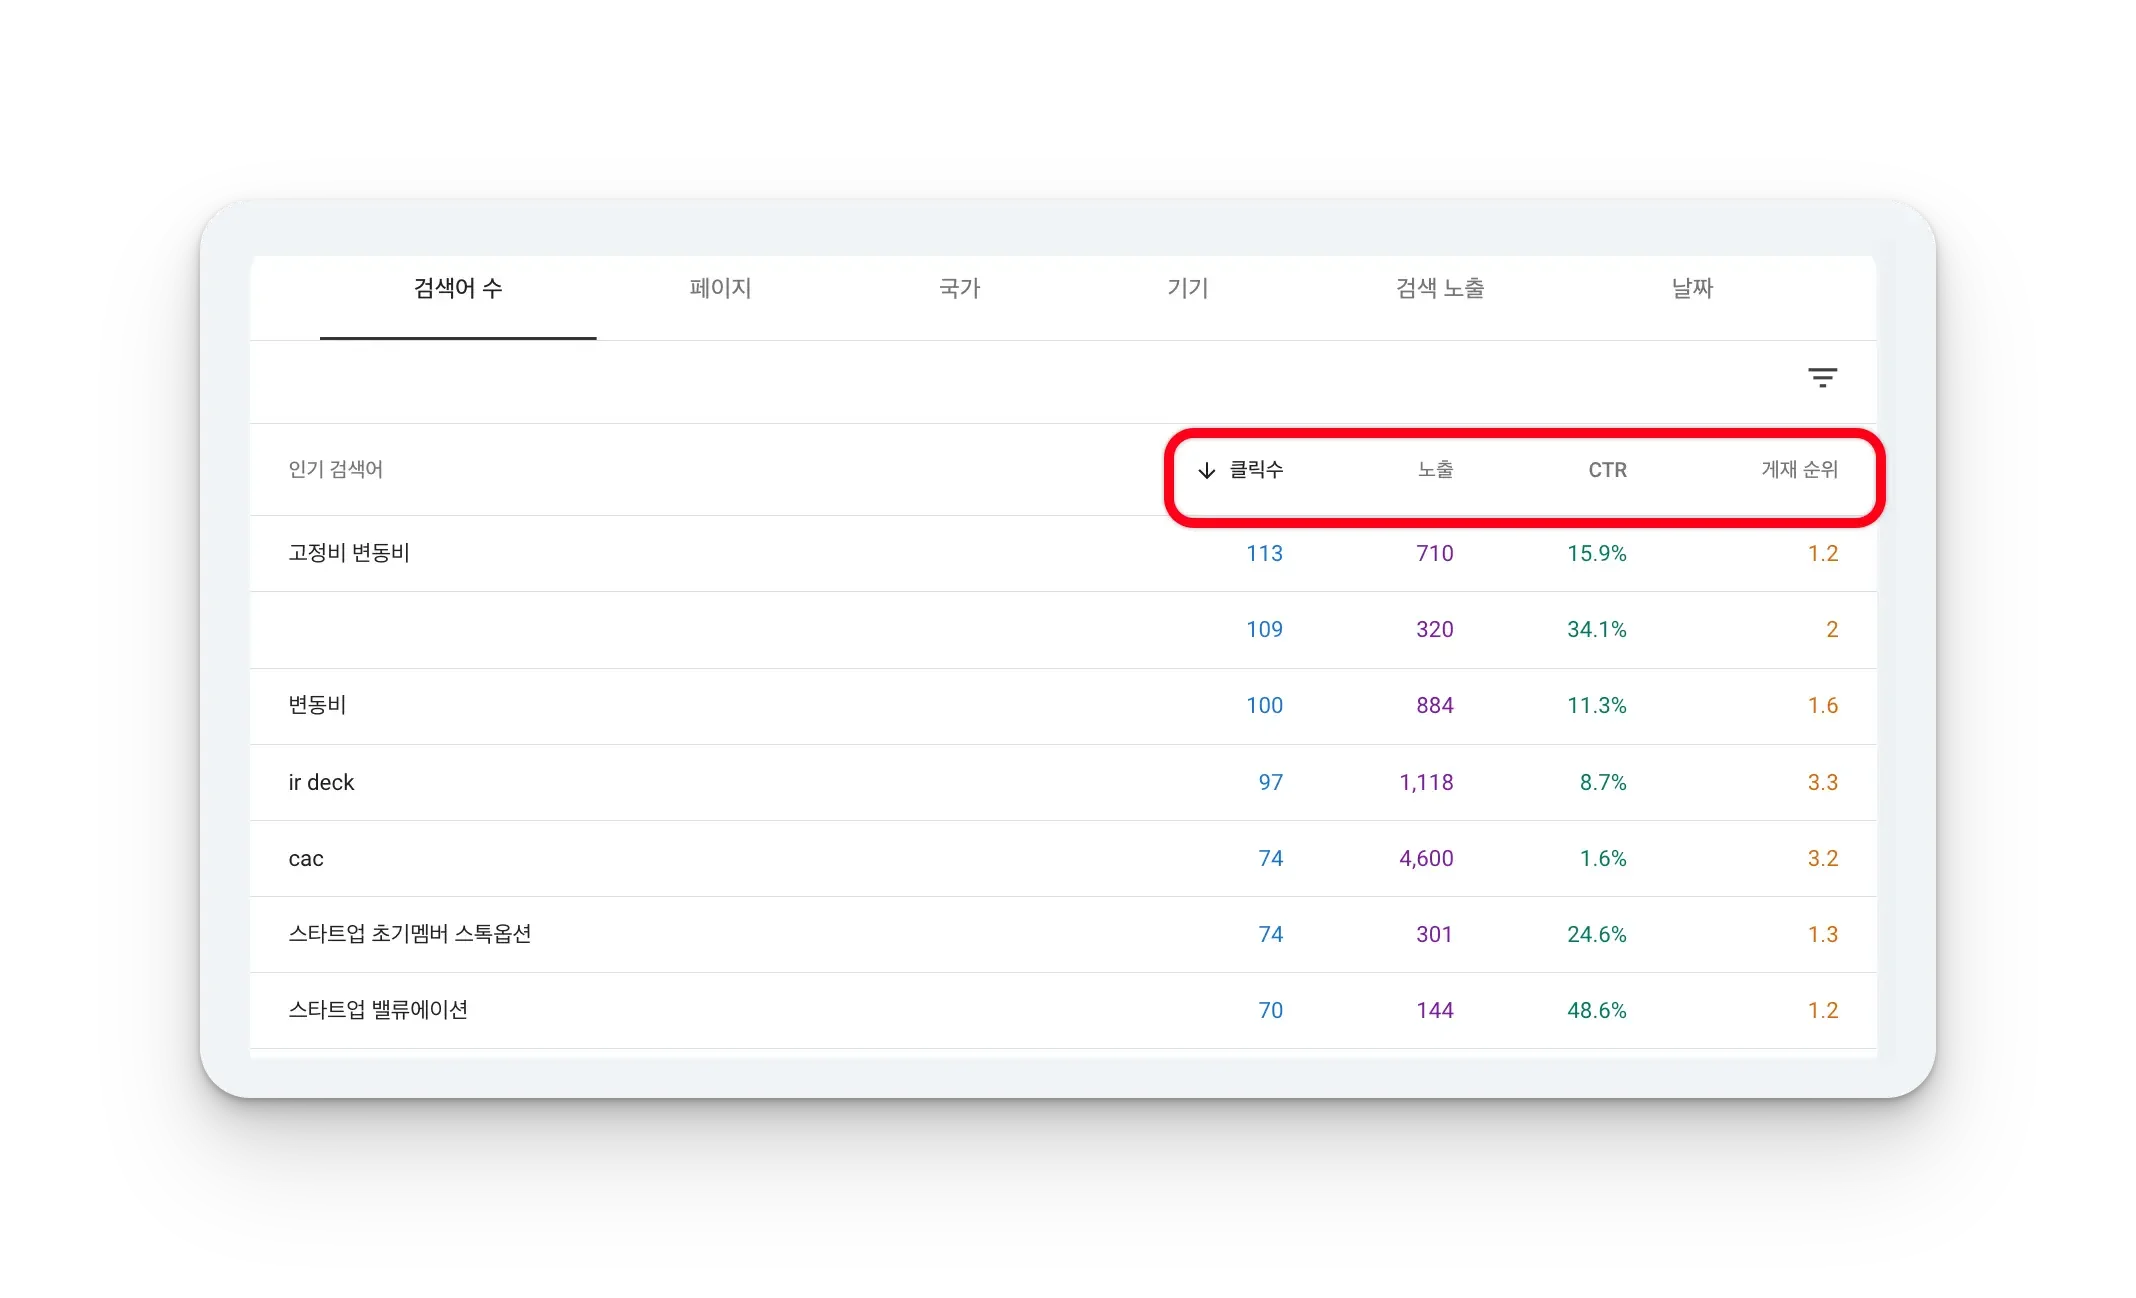Switch to the 페이지 tab
Screen dimensions: 2136x1298
(720, 288)
